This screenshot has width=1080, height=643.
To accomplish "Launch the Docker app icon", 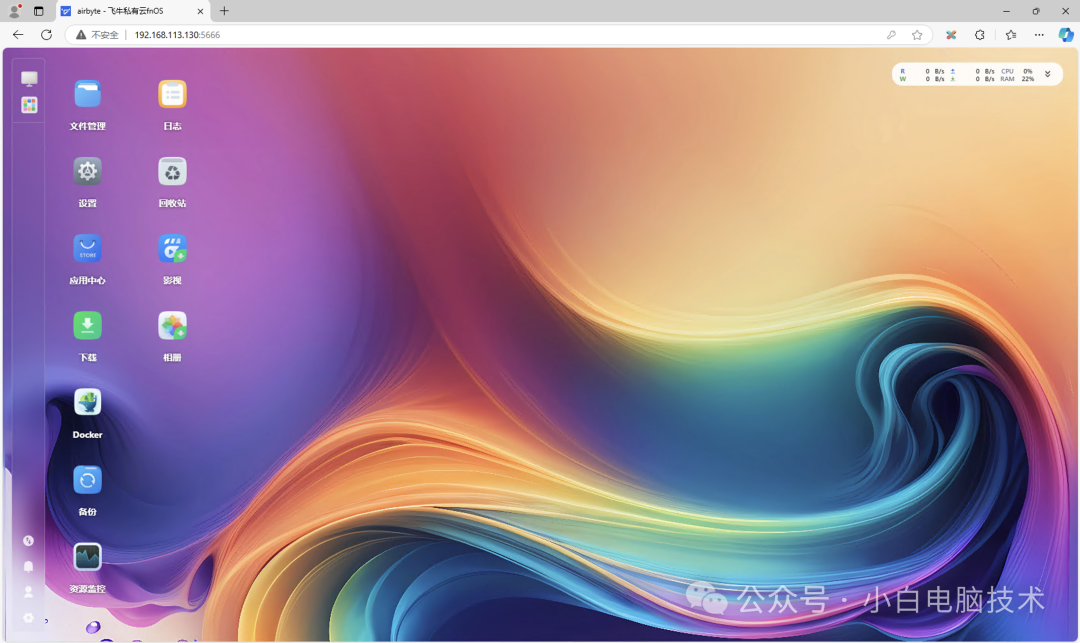I will click(87, 403).
